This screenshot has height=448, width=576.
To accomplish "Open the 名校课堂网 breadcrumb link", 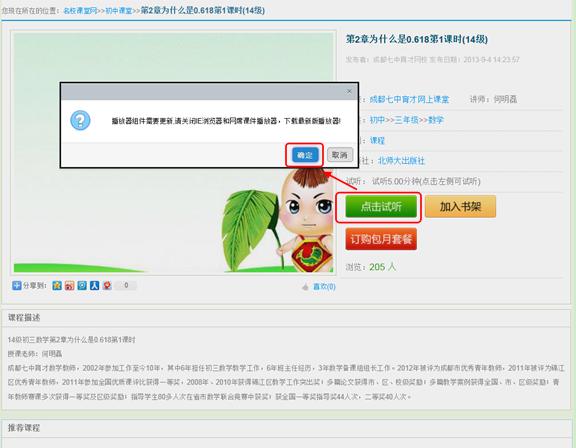I will click(x=80, y=11).
